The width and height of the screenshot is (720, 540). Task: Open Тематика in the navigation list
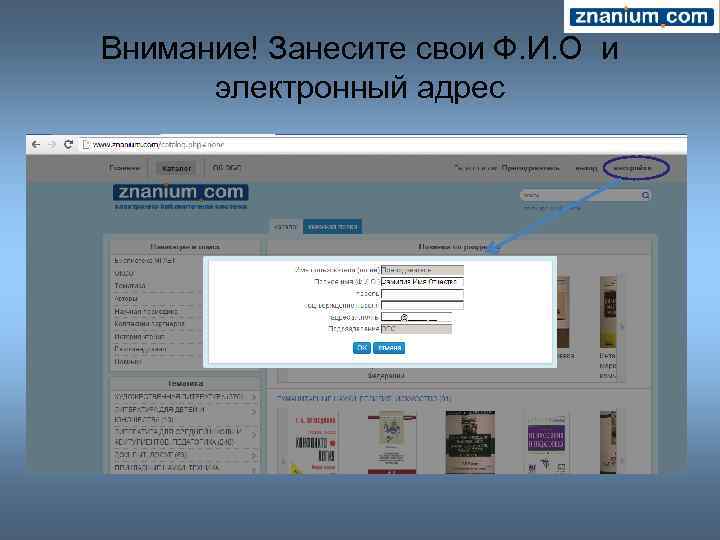tap(130, 286)
